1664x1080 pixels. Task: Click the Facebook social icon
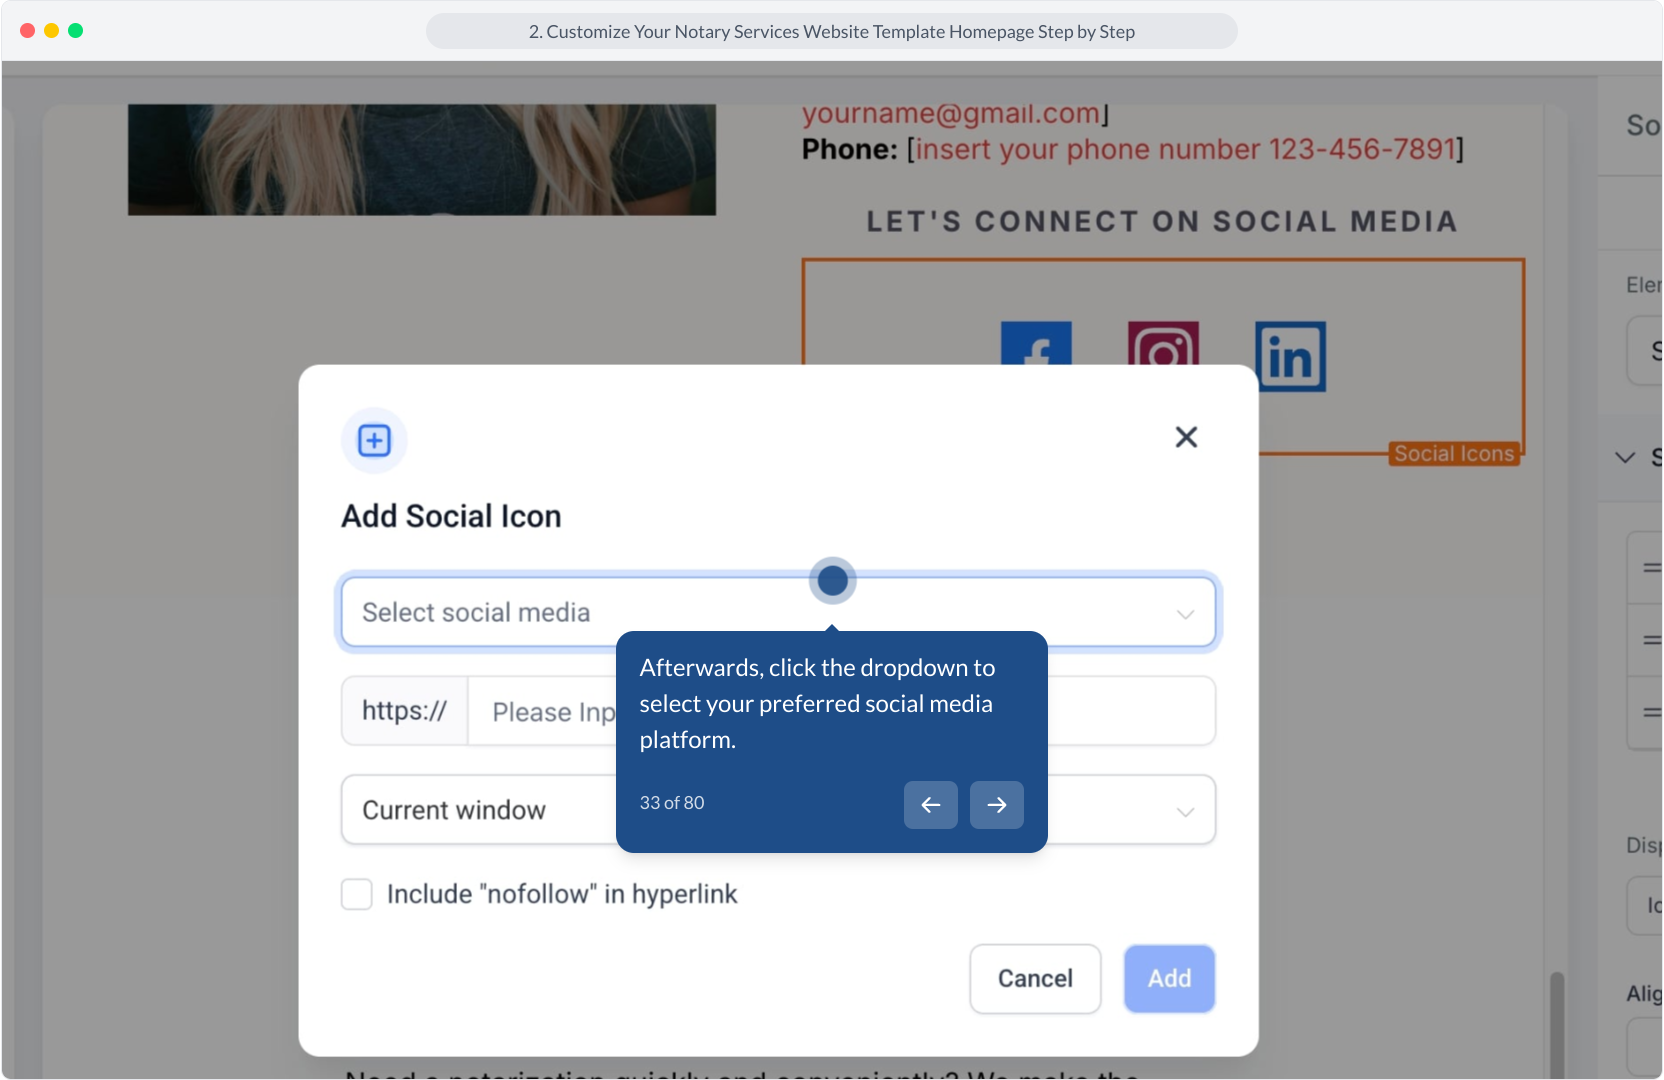(x=1036, y=343)
